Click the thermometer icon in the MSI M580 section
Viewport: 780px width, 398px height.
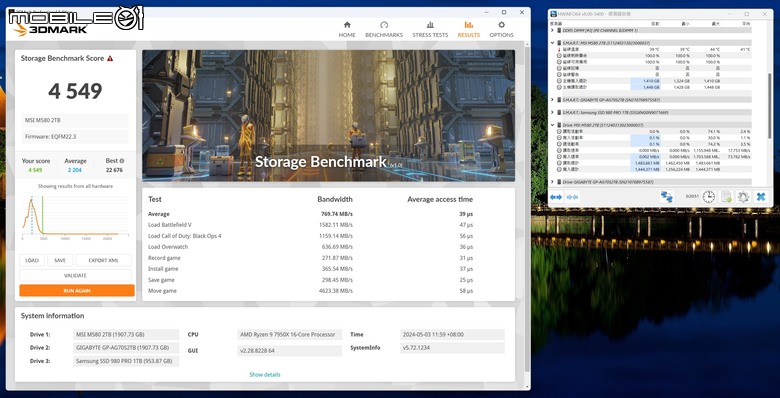point(559,49)
